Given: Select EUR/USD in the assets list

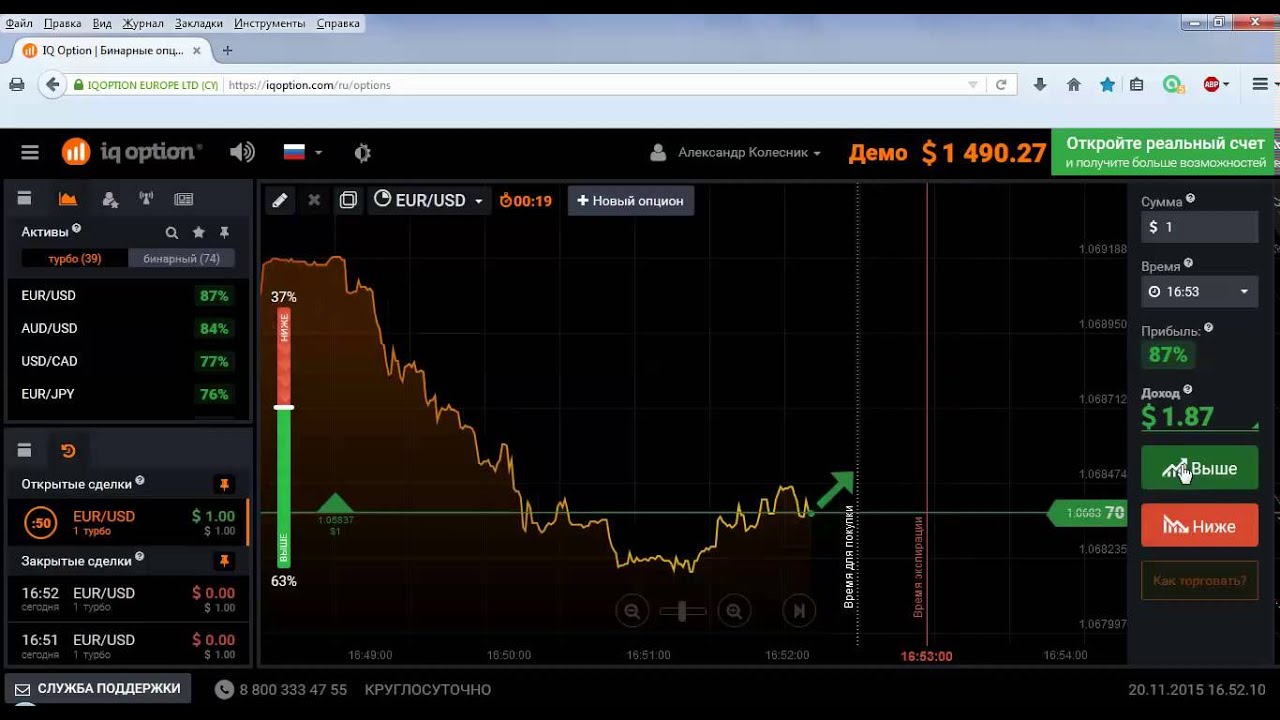Looking at the screenshot, I should [128, 295].
